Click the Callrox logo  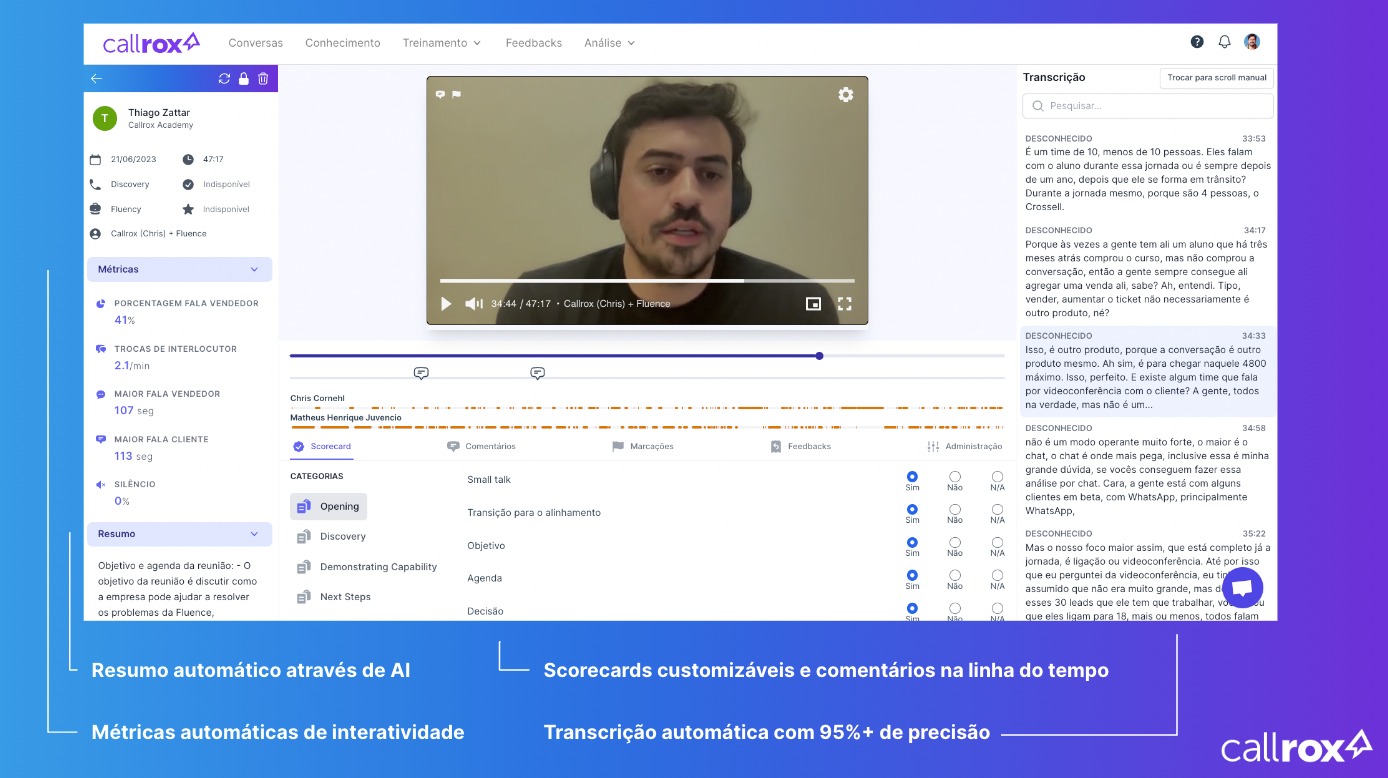151,43
